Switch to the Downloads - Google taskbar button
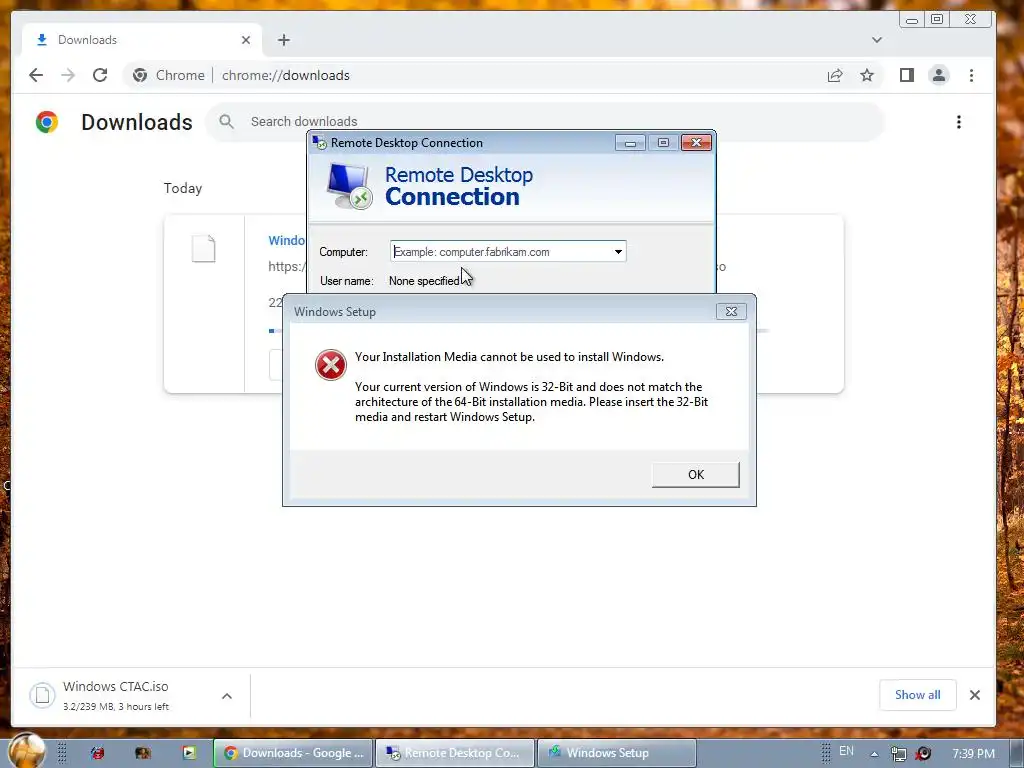The image size is (1024, 768). pos(293,753)
